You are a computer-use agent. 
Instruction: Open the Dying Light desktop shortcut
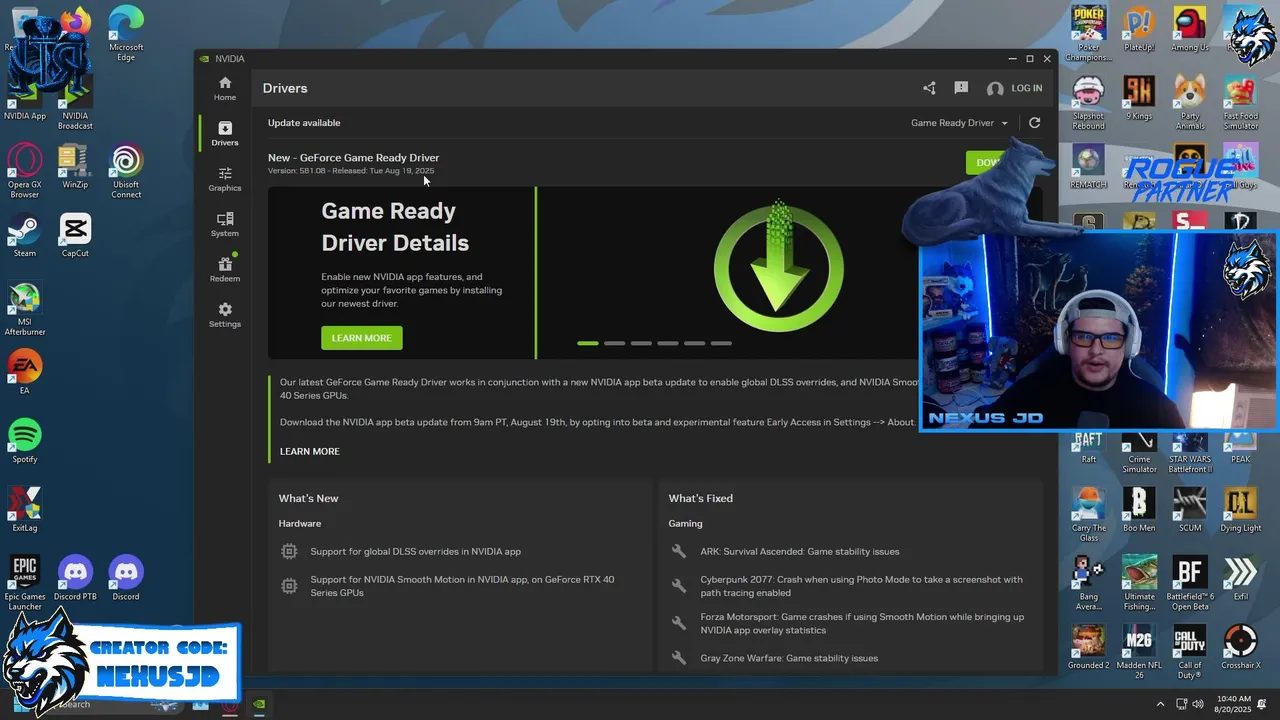1241,510
